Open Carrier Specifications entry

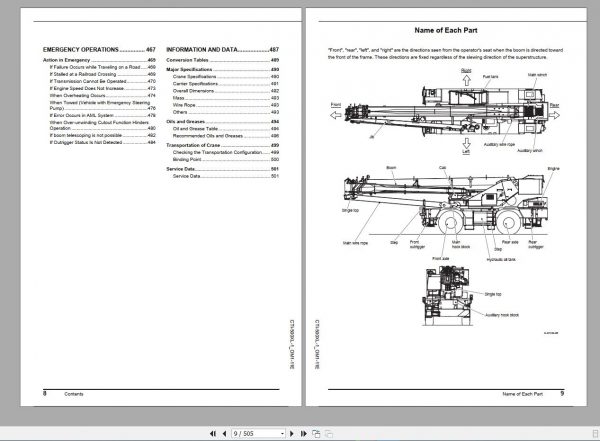pos(226,83)
